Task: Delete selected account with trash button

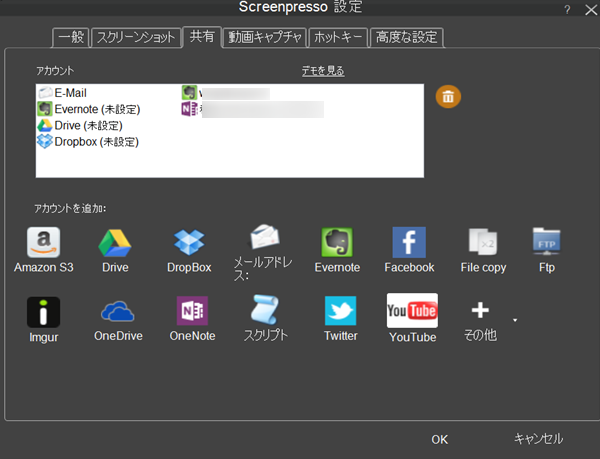Action: coord(448,96)
